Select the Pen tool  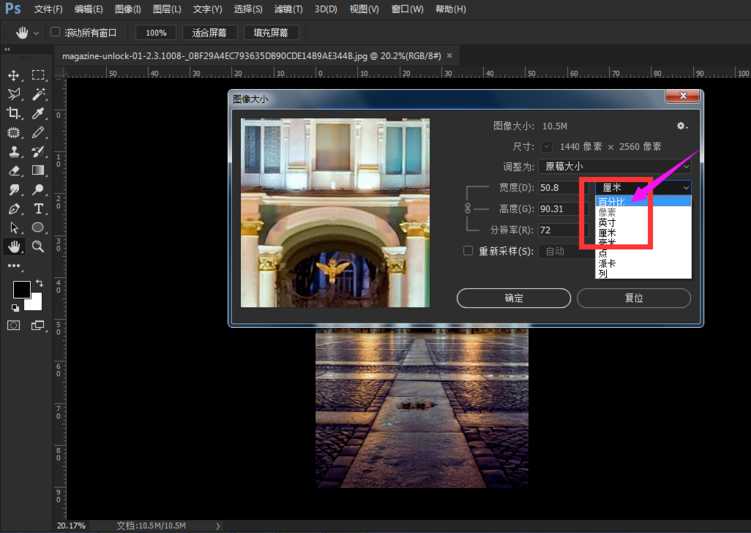tap(14, 208)
